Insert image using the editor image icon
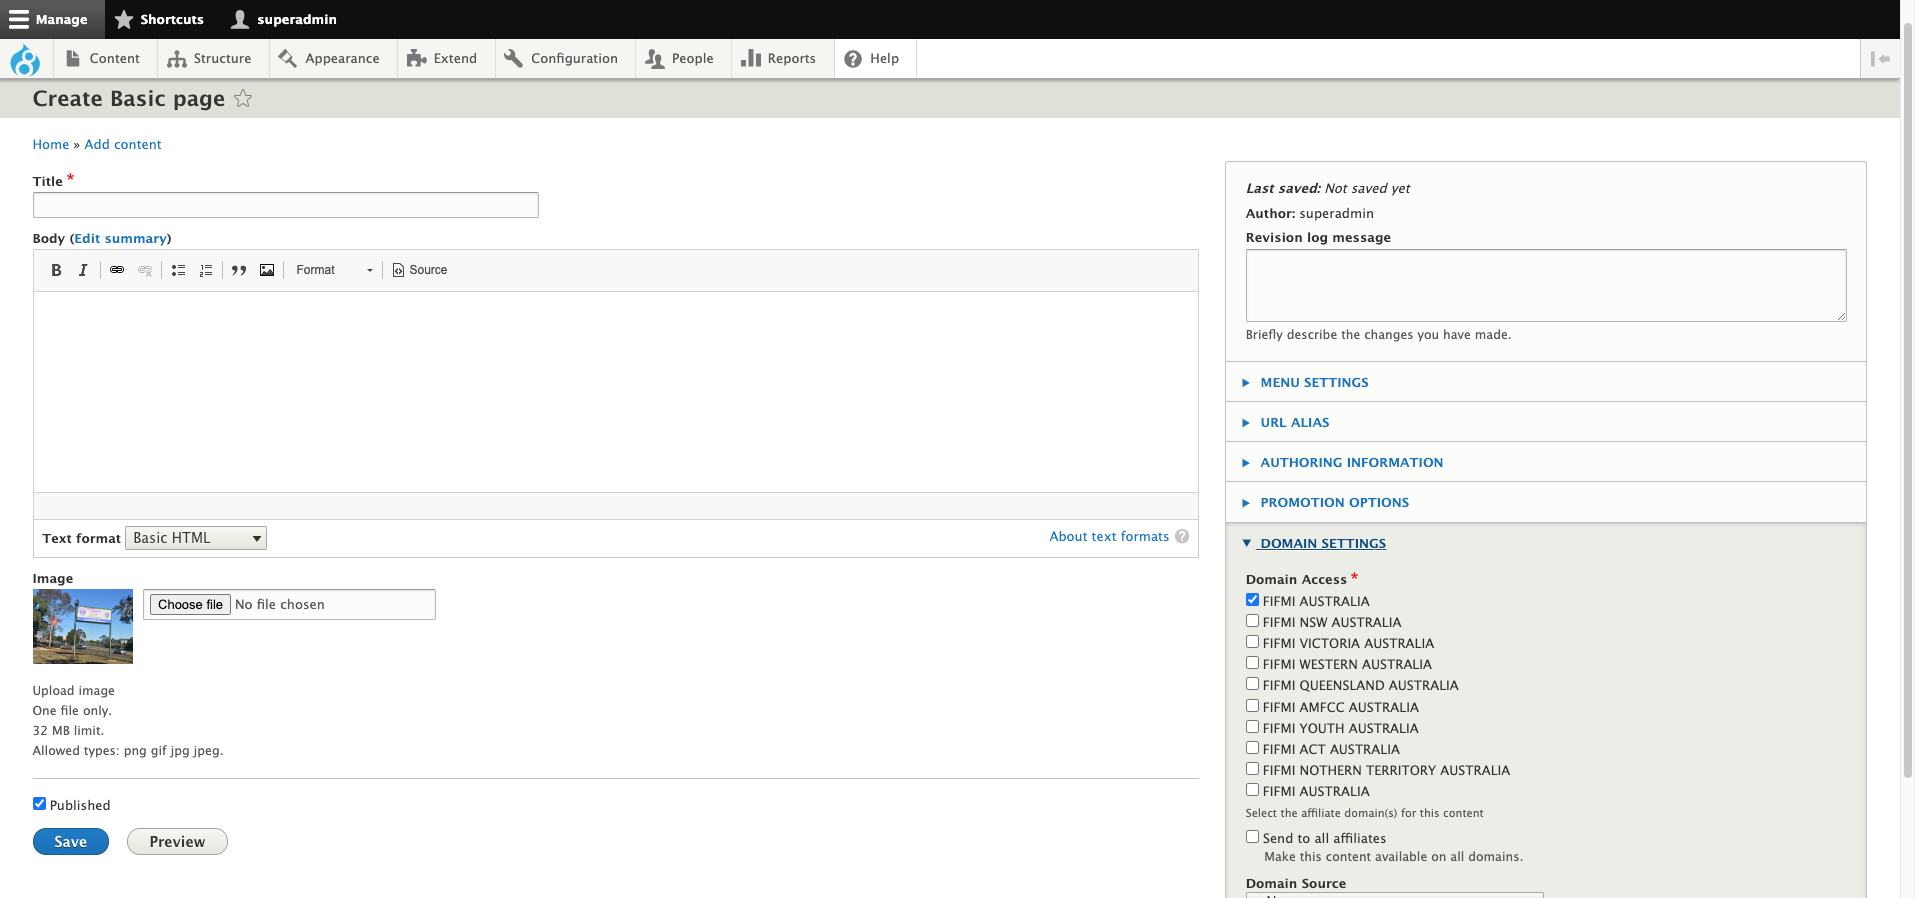The width and height of the screenshot is (1915, 898). 267,270
